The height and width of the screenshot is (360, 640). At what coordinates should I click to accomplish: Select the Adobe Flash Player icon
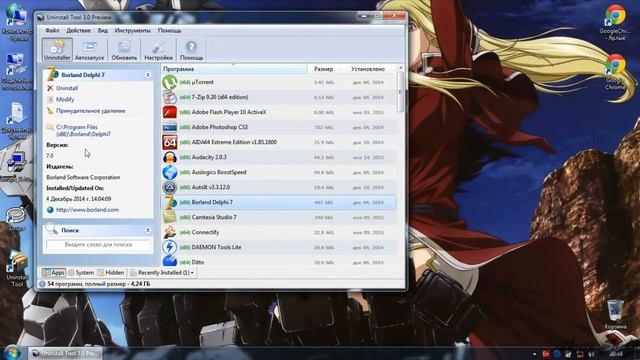click(x=169, y=112)
